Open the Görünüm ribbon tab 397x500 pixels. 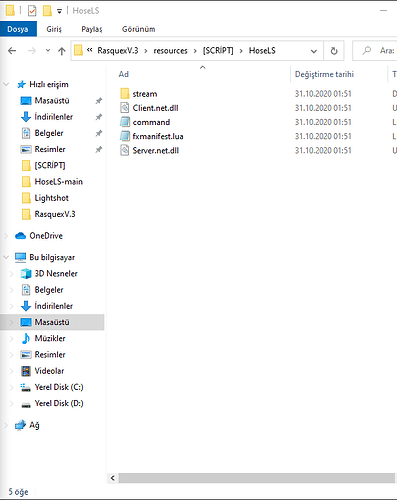pyautogui.click(x=138, y=29)
